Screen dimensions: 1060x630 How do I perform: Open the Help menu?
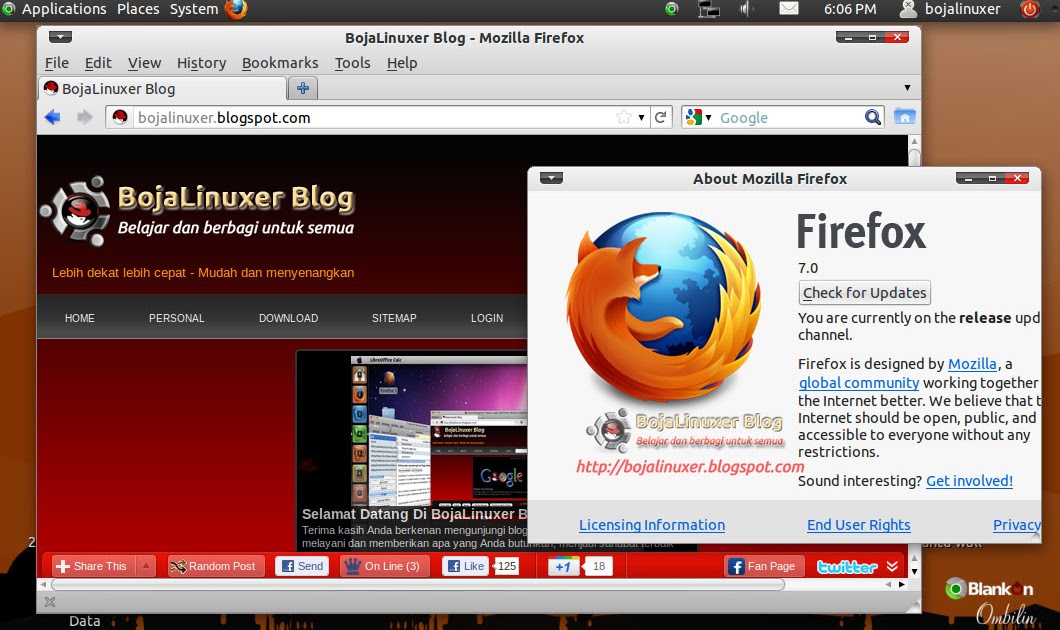(x=402, y=63)
